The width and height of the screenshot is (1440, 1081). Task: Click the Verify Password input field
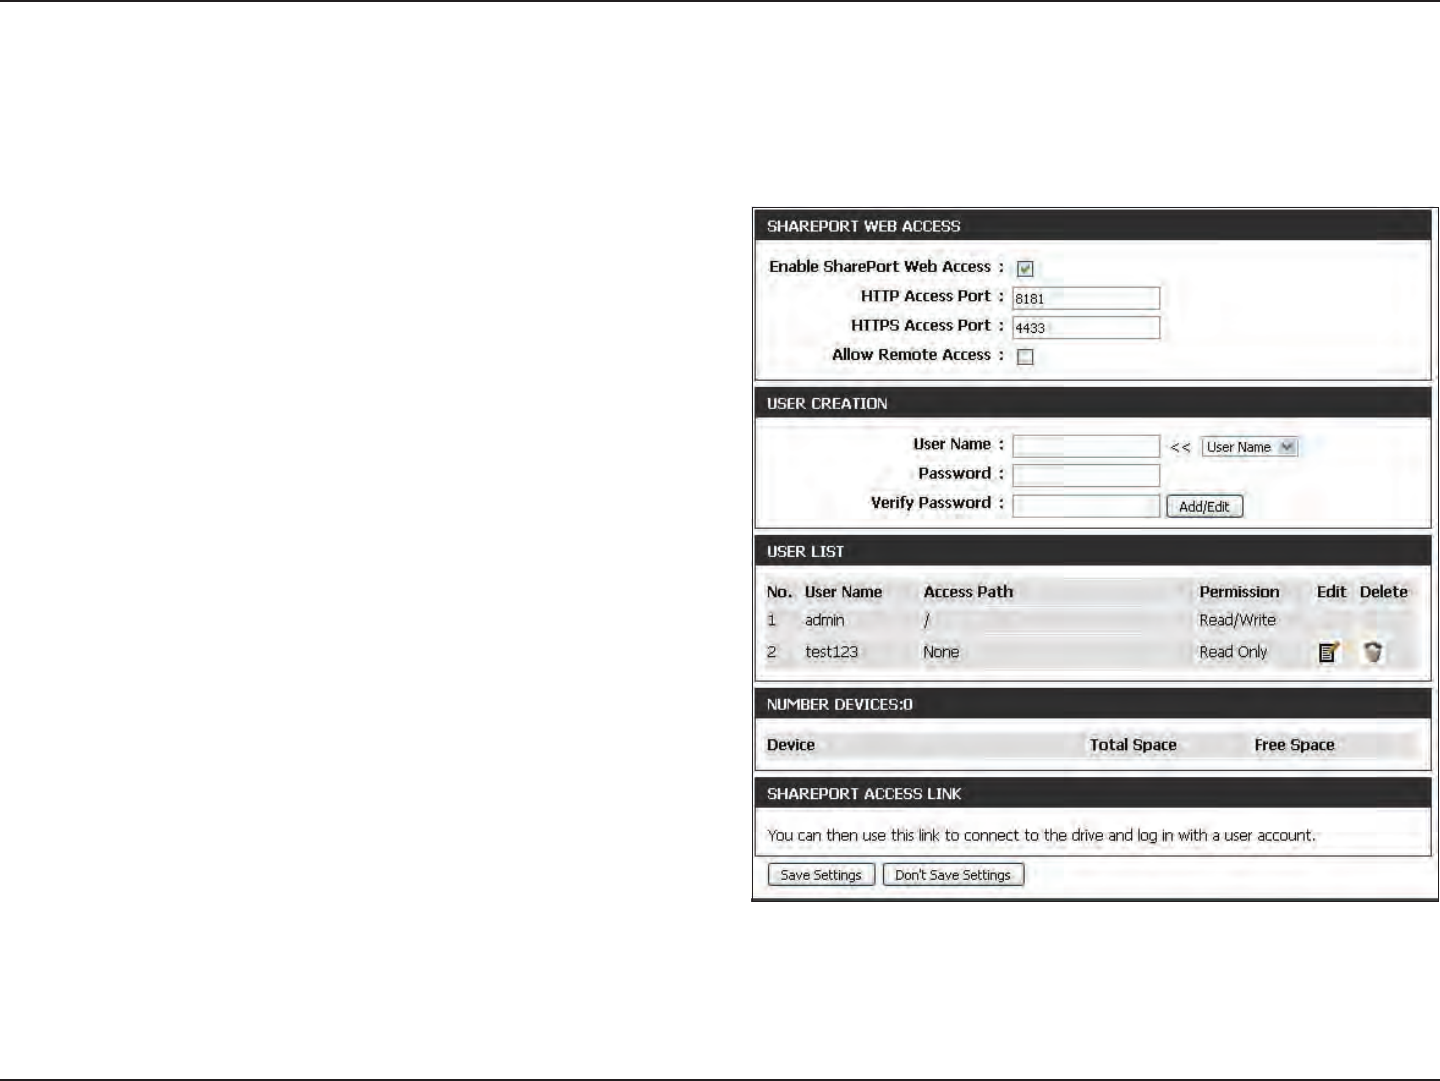[x=1086, y=505]
